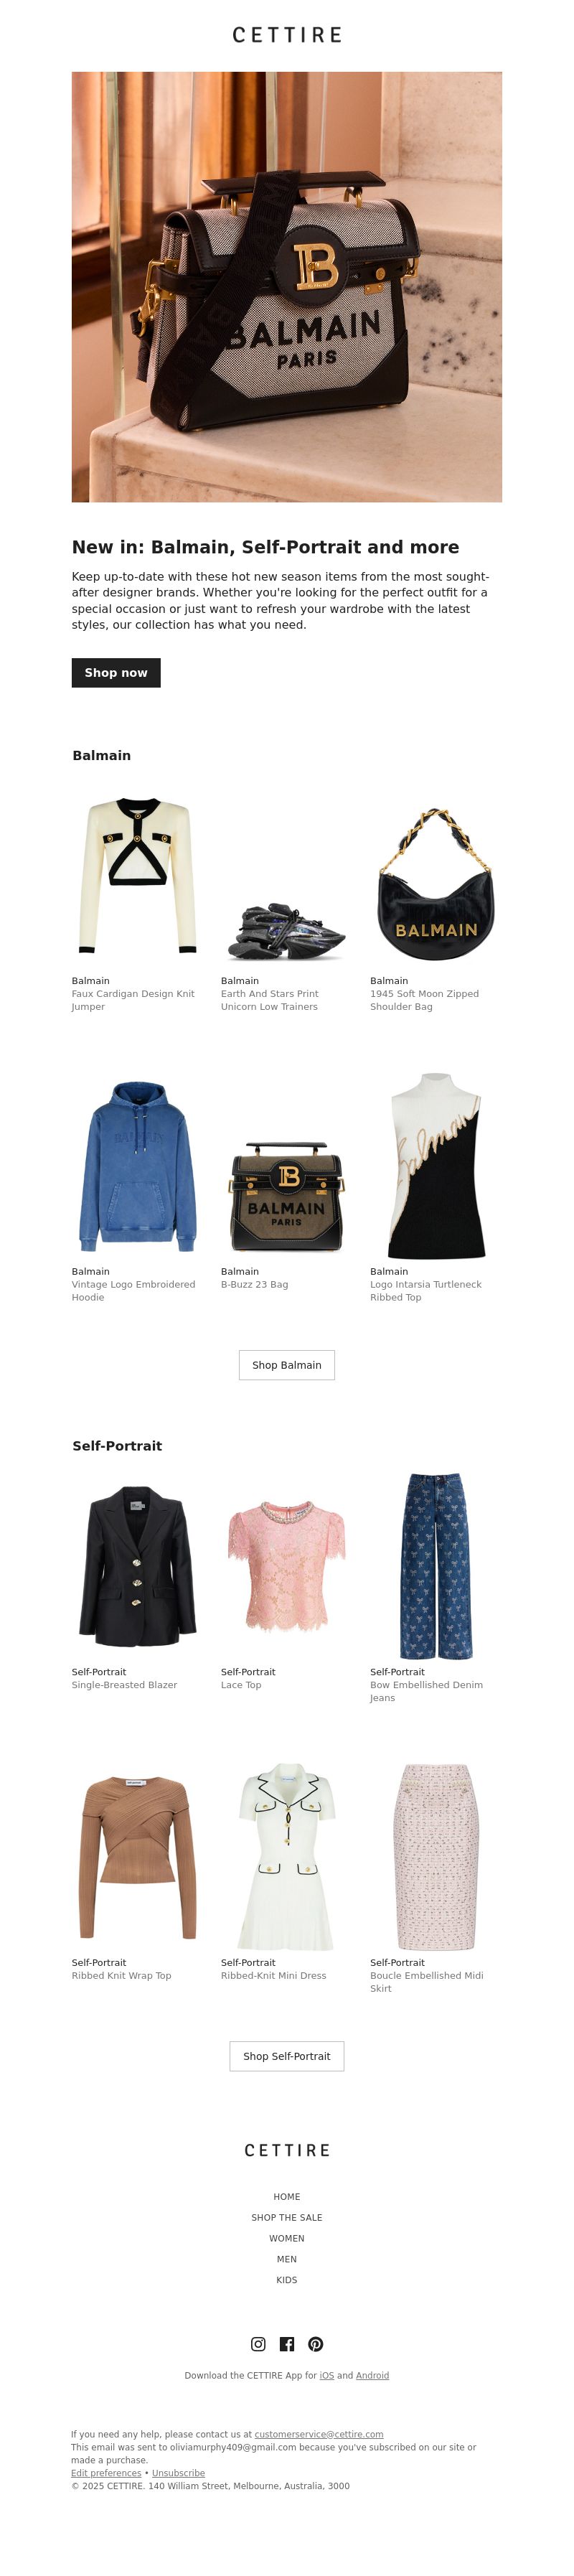The height and width of the screenshot is (2576, 574).
Task: Click the CETTIRE logo at the top
Action: [x=287, y=35]
